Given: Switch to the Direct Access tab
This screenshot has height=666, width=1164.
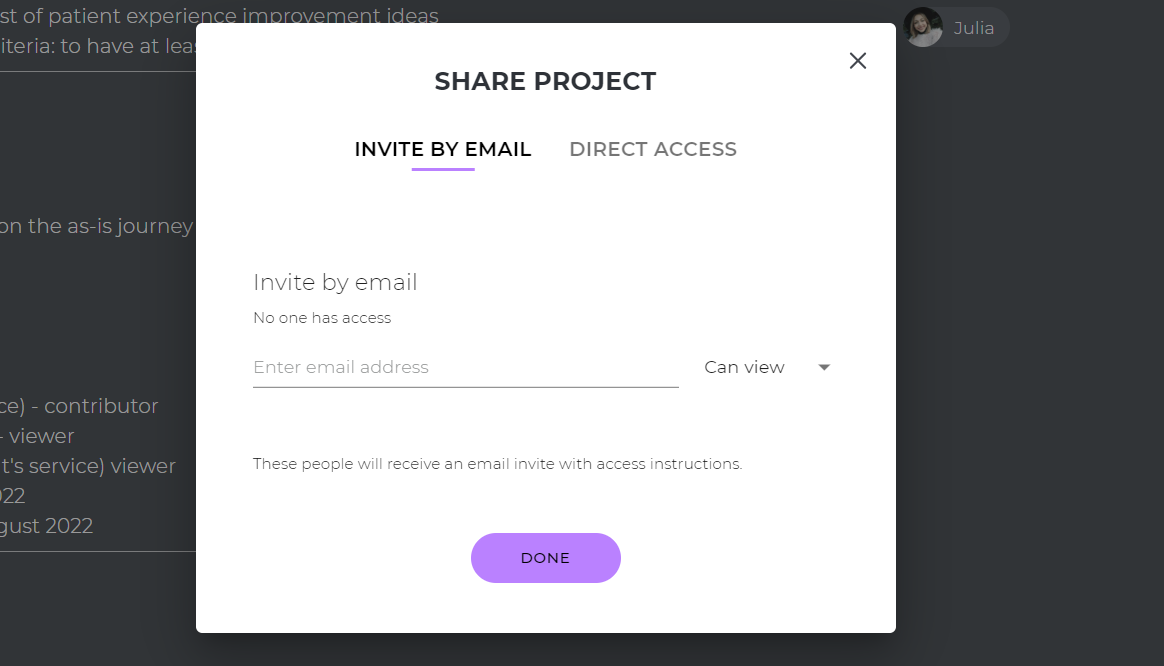Looking at the screenshot, I should click(x=653, y=149).
